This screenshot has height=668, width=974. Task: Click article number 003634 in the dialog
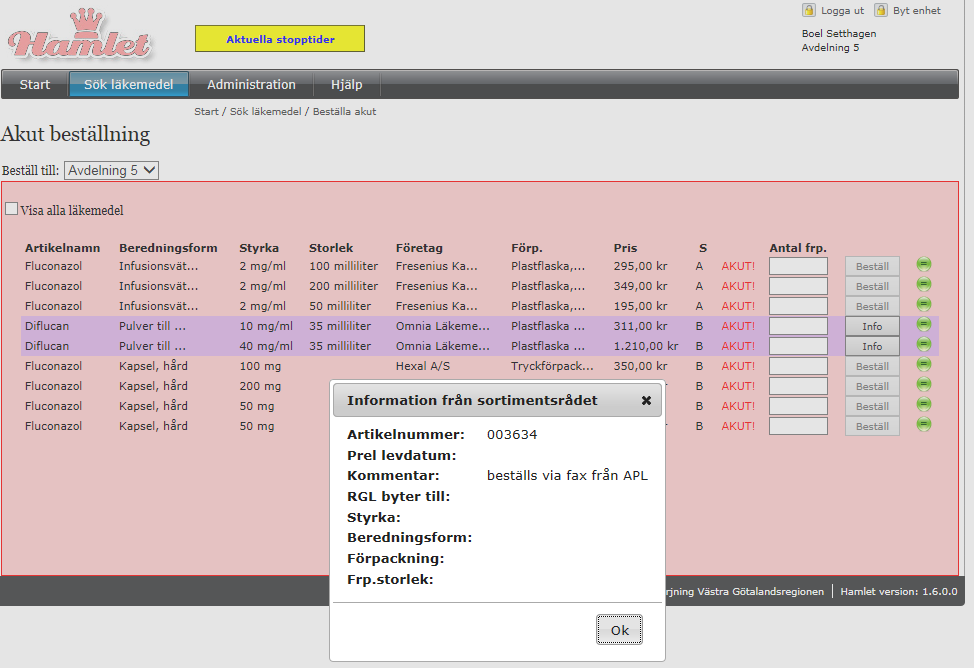tap(512, 434)
